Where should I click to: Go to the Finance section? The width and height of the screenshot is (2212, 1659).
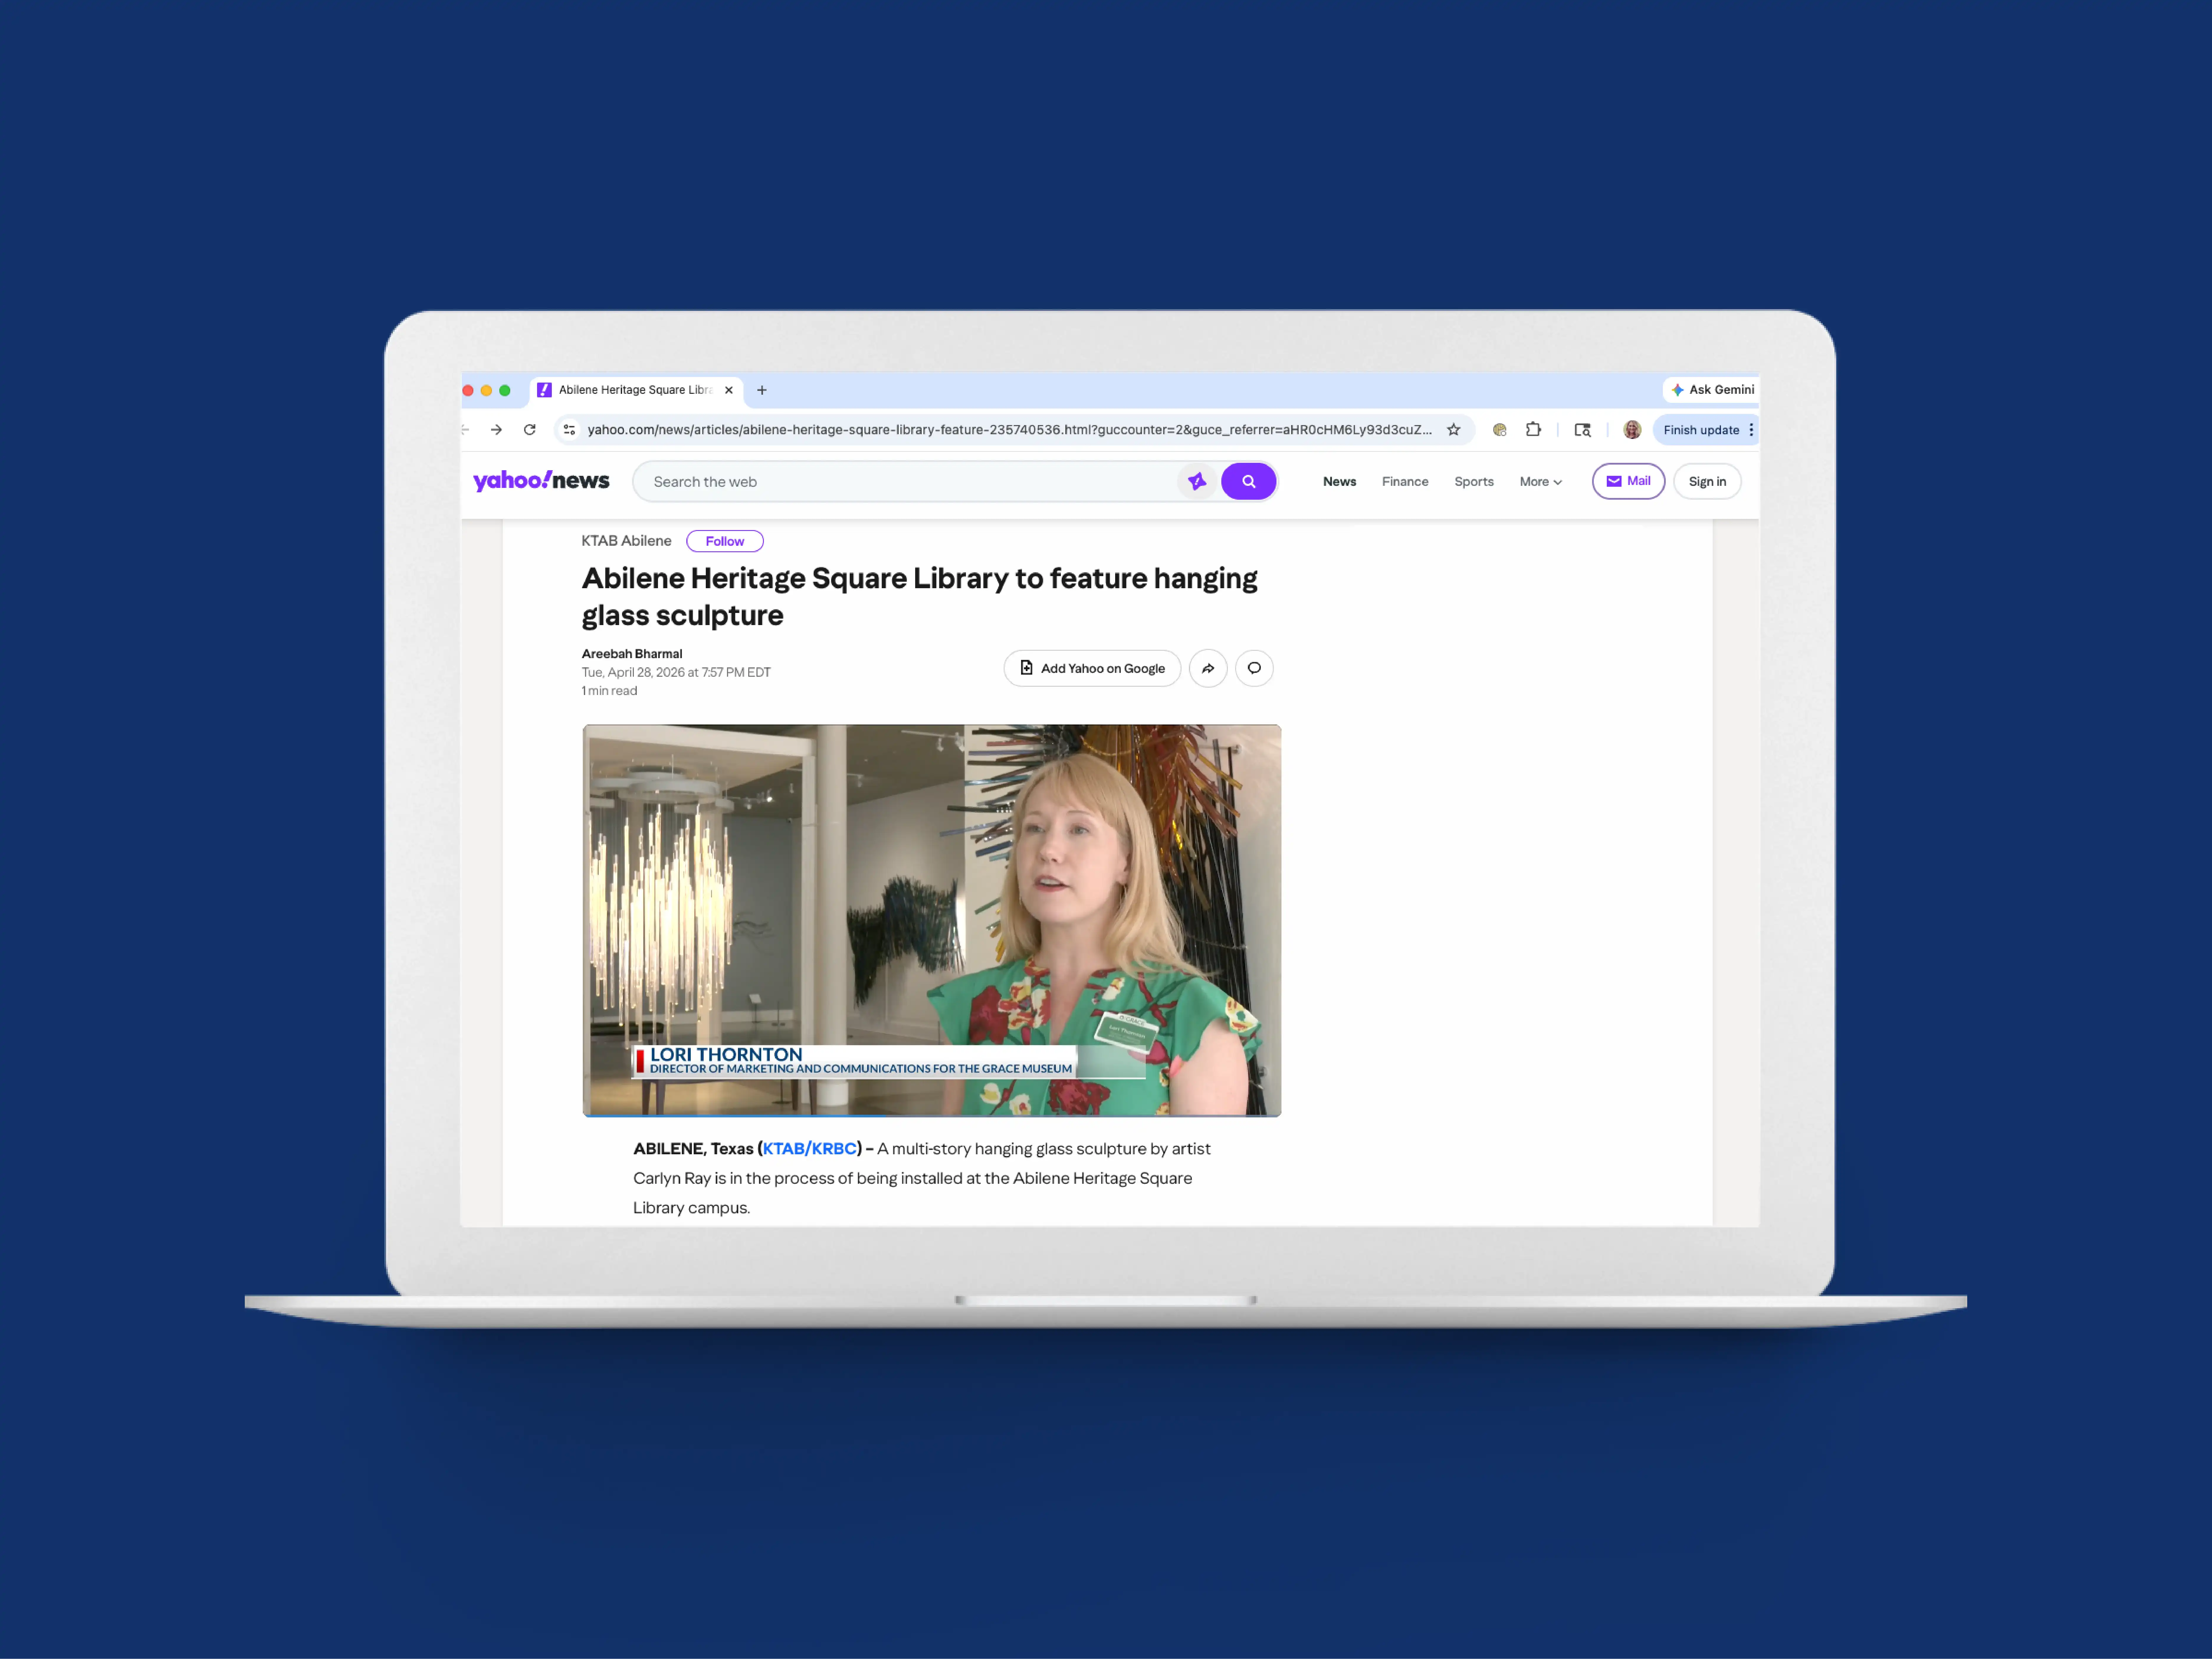tap(1405, 482)
